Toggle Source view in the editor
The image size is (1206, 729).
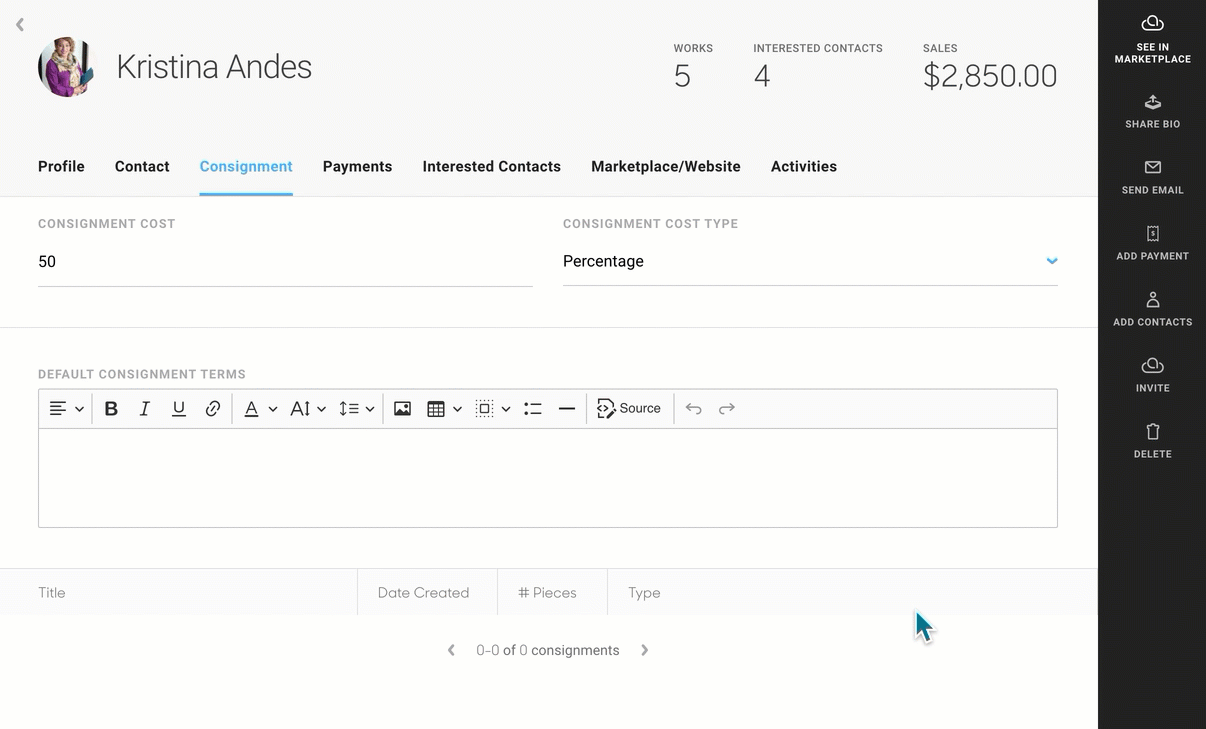[629, 409]
